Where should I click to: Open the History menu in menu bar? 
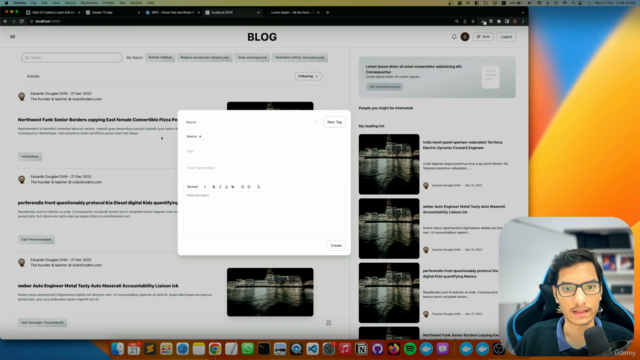(70, 3)
